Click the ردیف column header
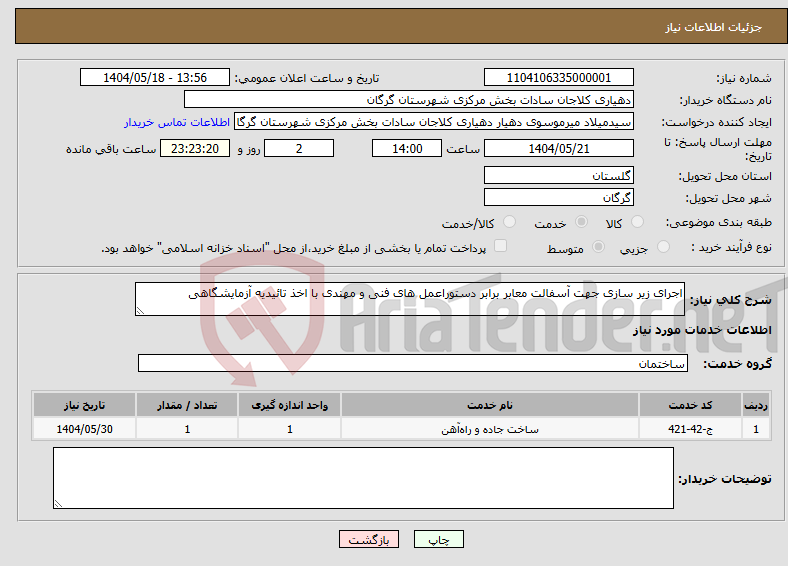The image size is (788, 566). pyautogui.click(x=756, y=405)
